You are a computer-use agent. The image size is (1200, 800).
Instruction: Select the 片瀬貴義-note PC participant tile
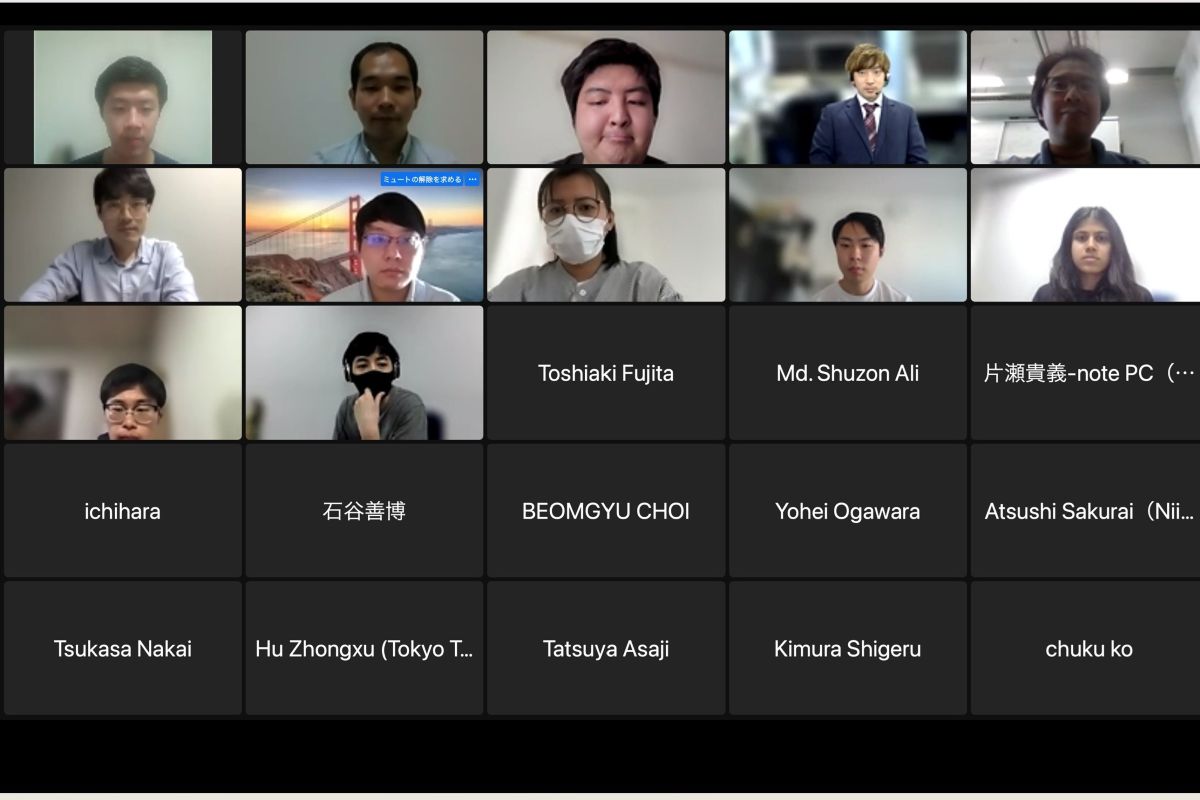(x=1086, y=373)
